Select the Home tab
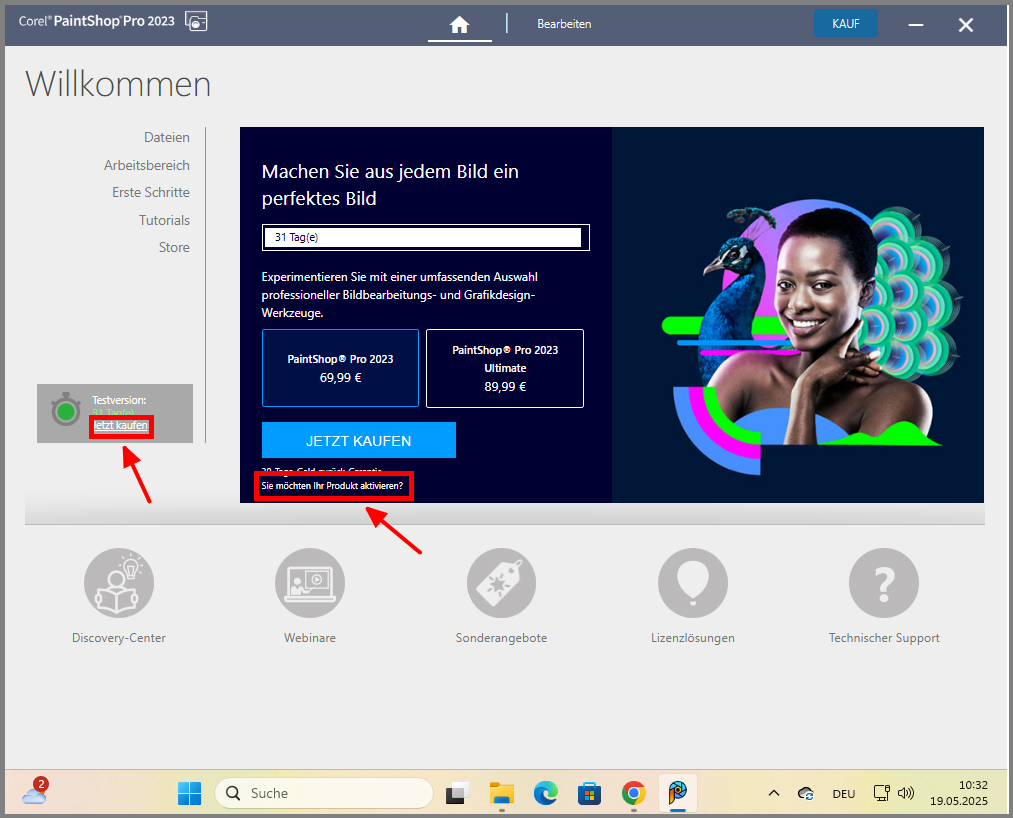Viewport: 1013px width, 818px height. click(x=459, y=24)
